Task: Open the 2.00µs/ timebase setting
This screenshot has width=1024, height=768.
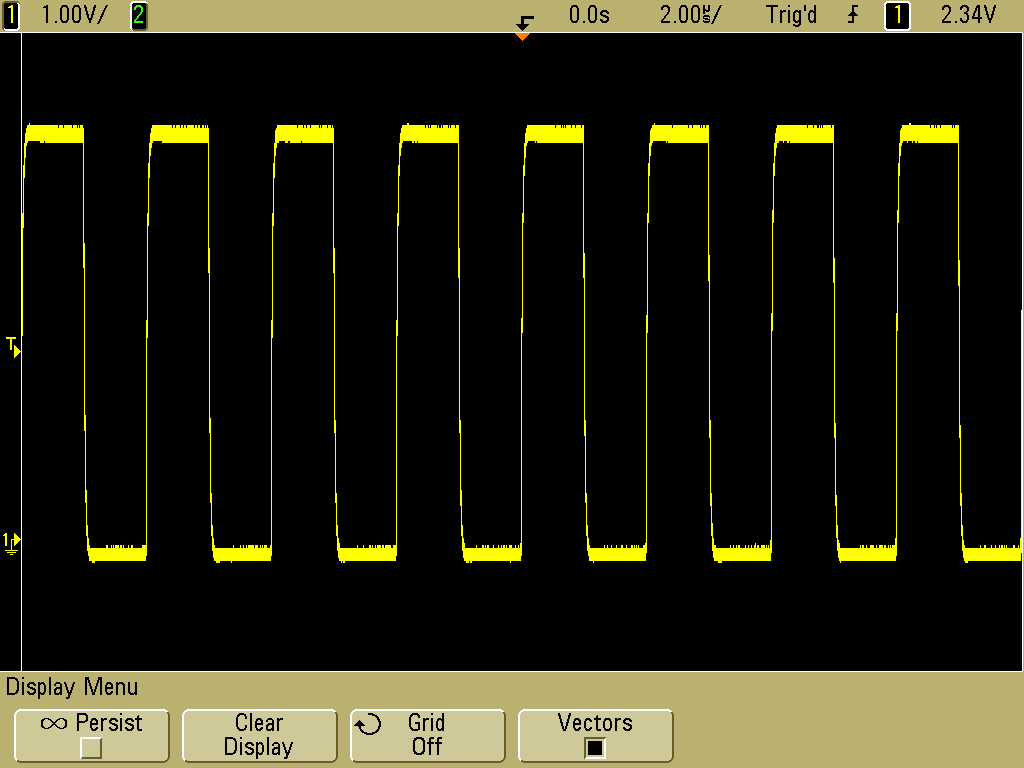Action: 690,15
